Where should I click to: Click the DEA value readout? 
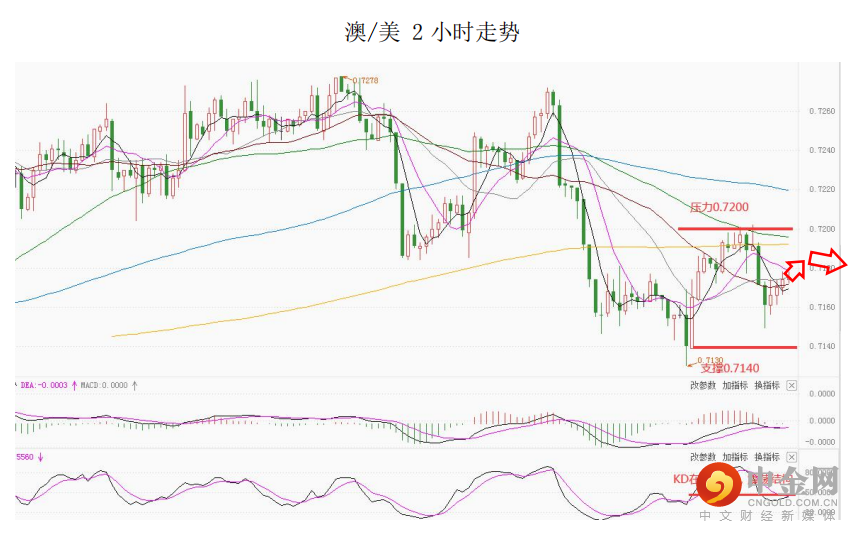(43, 384)
